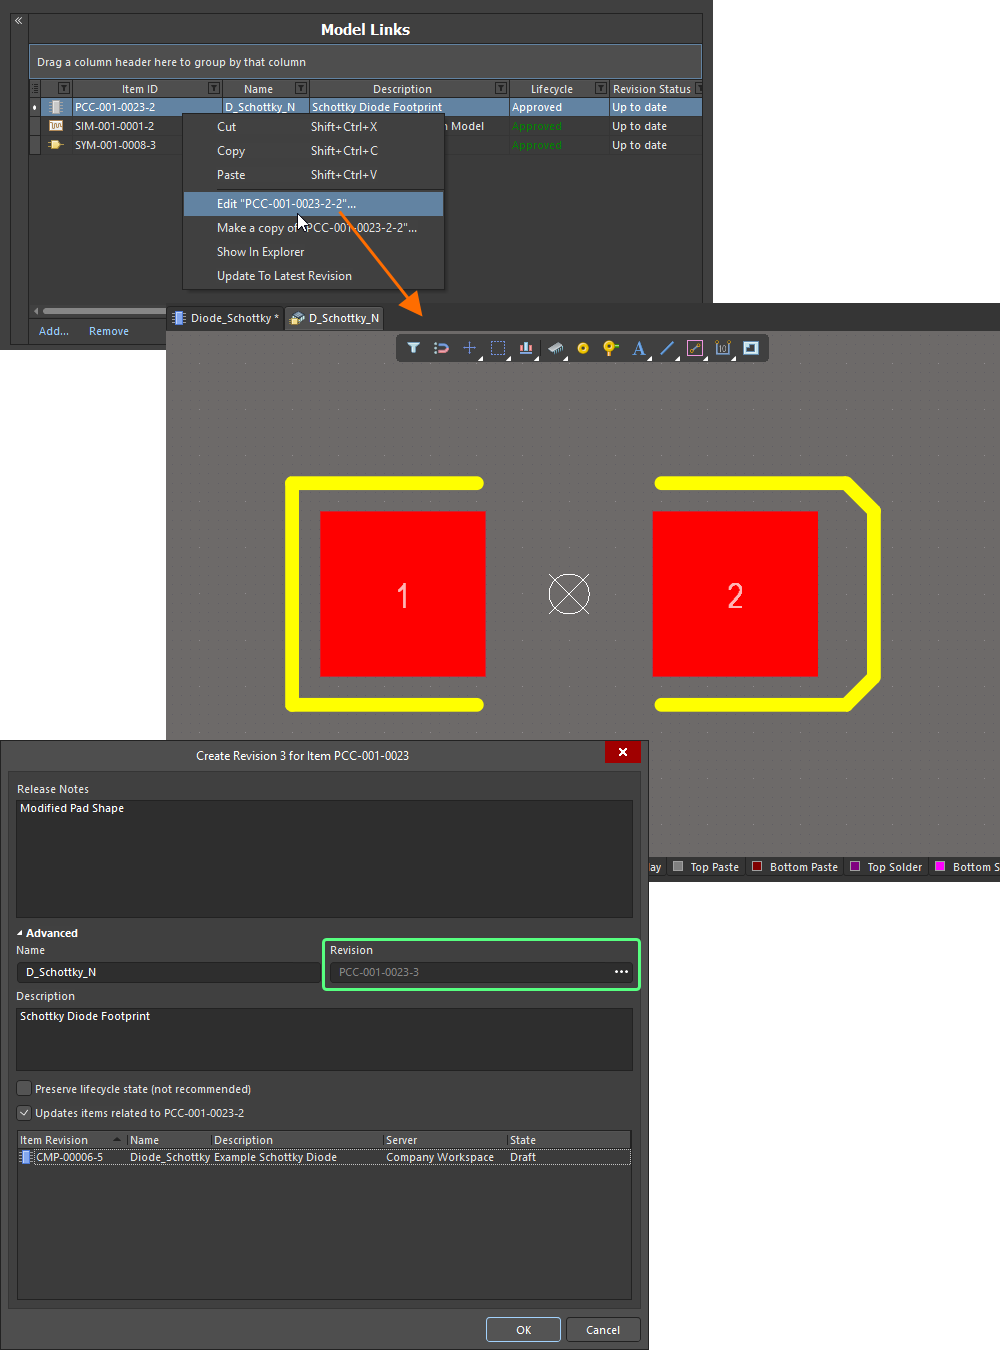Uncheck Updates items related to PCC-001-0023-2
Screen dimensions: 1000x1350
(x=23, y=1112)
